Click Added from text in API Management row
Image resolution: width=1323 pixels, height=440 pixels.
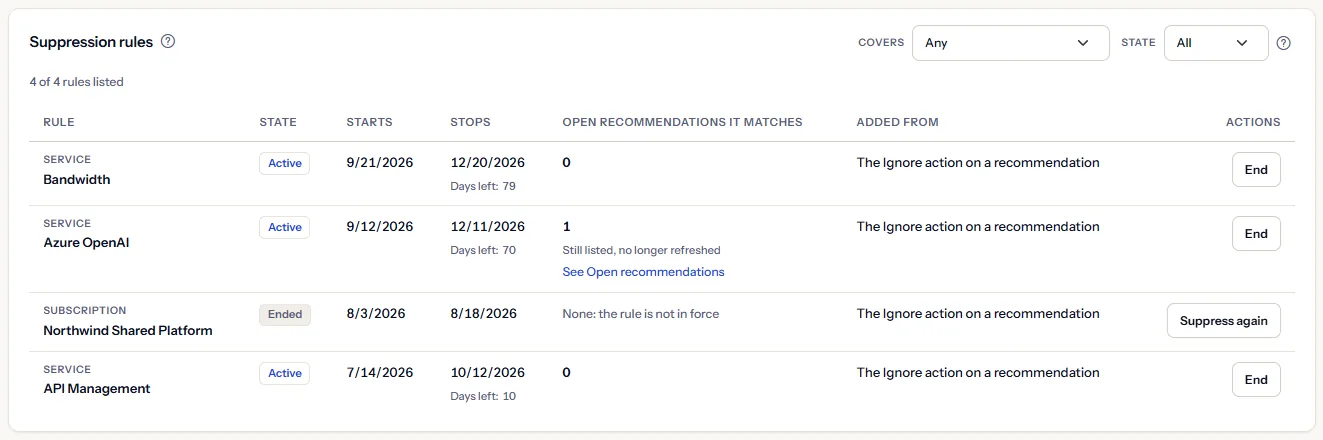(978, 372)
